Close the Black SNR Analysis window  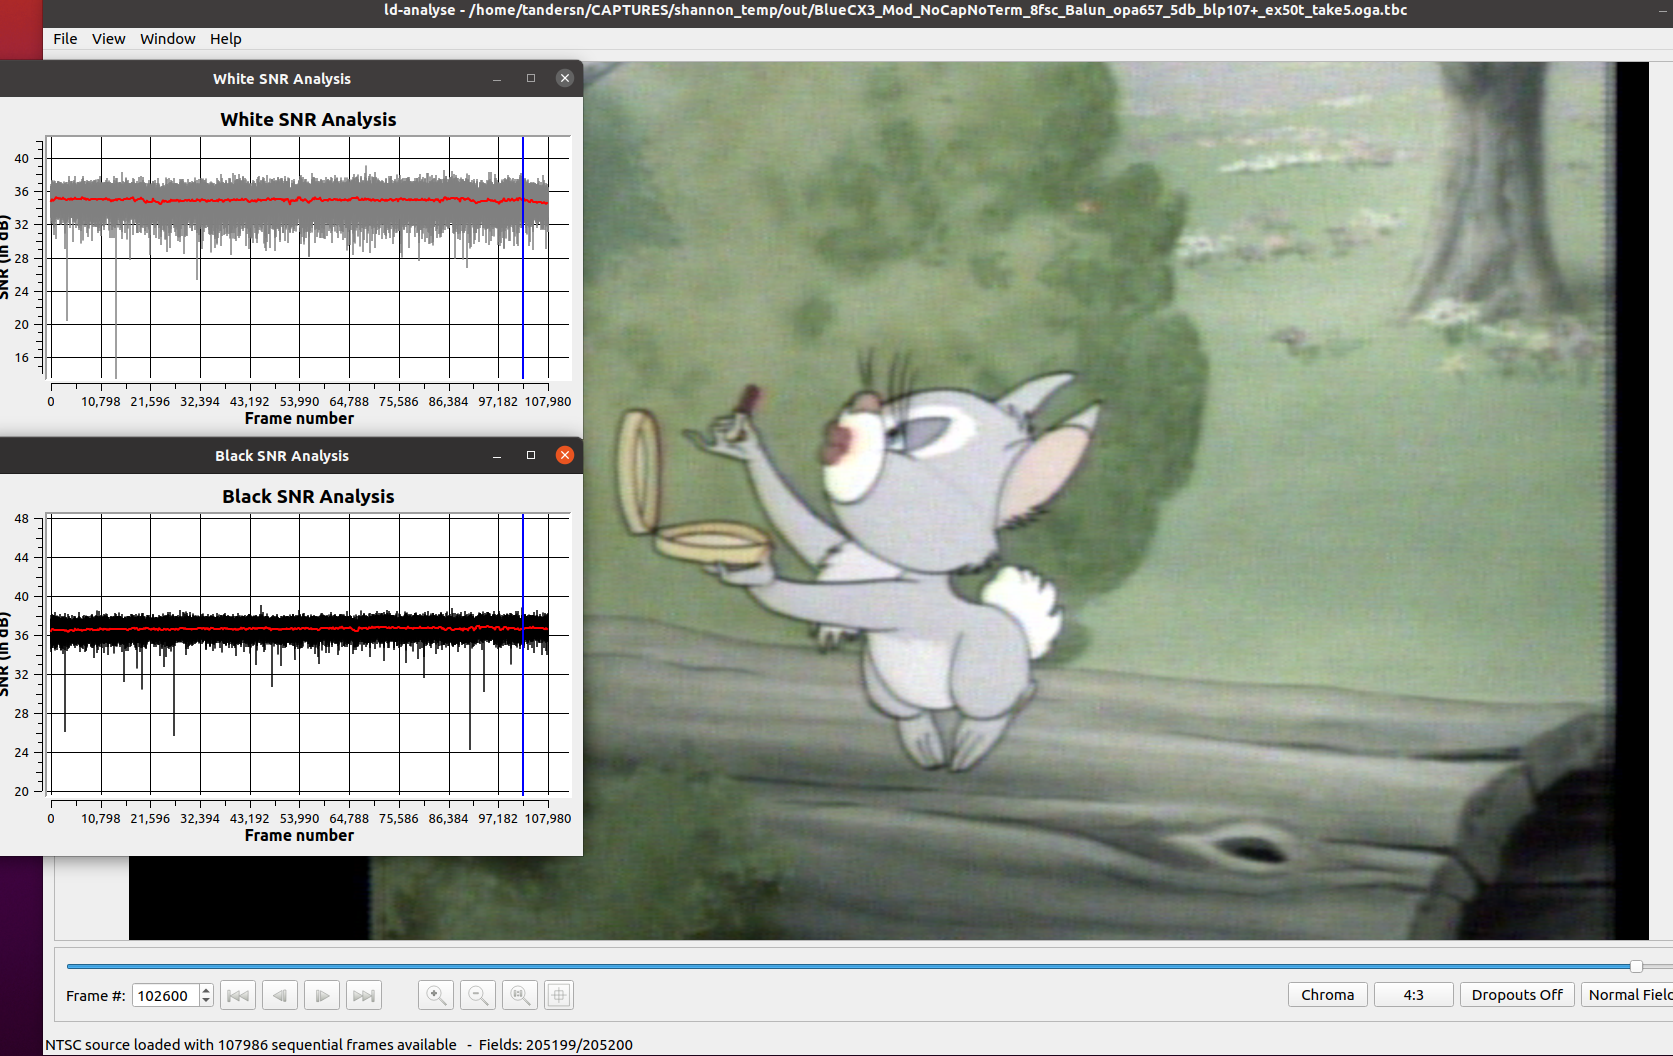[565, 455]
